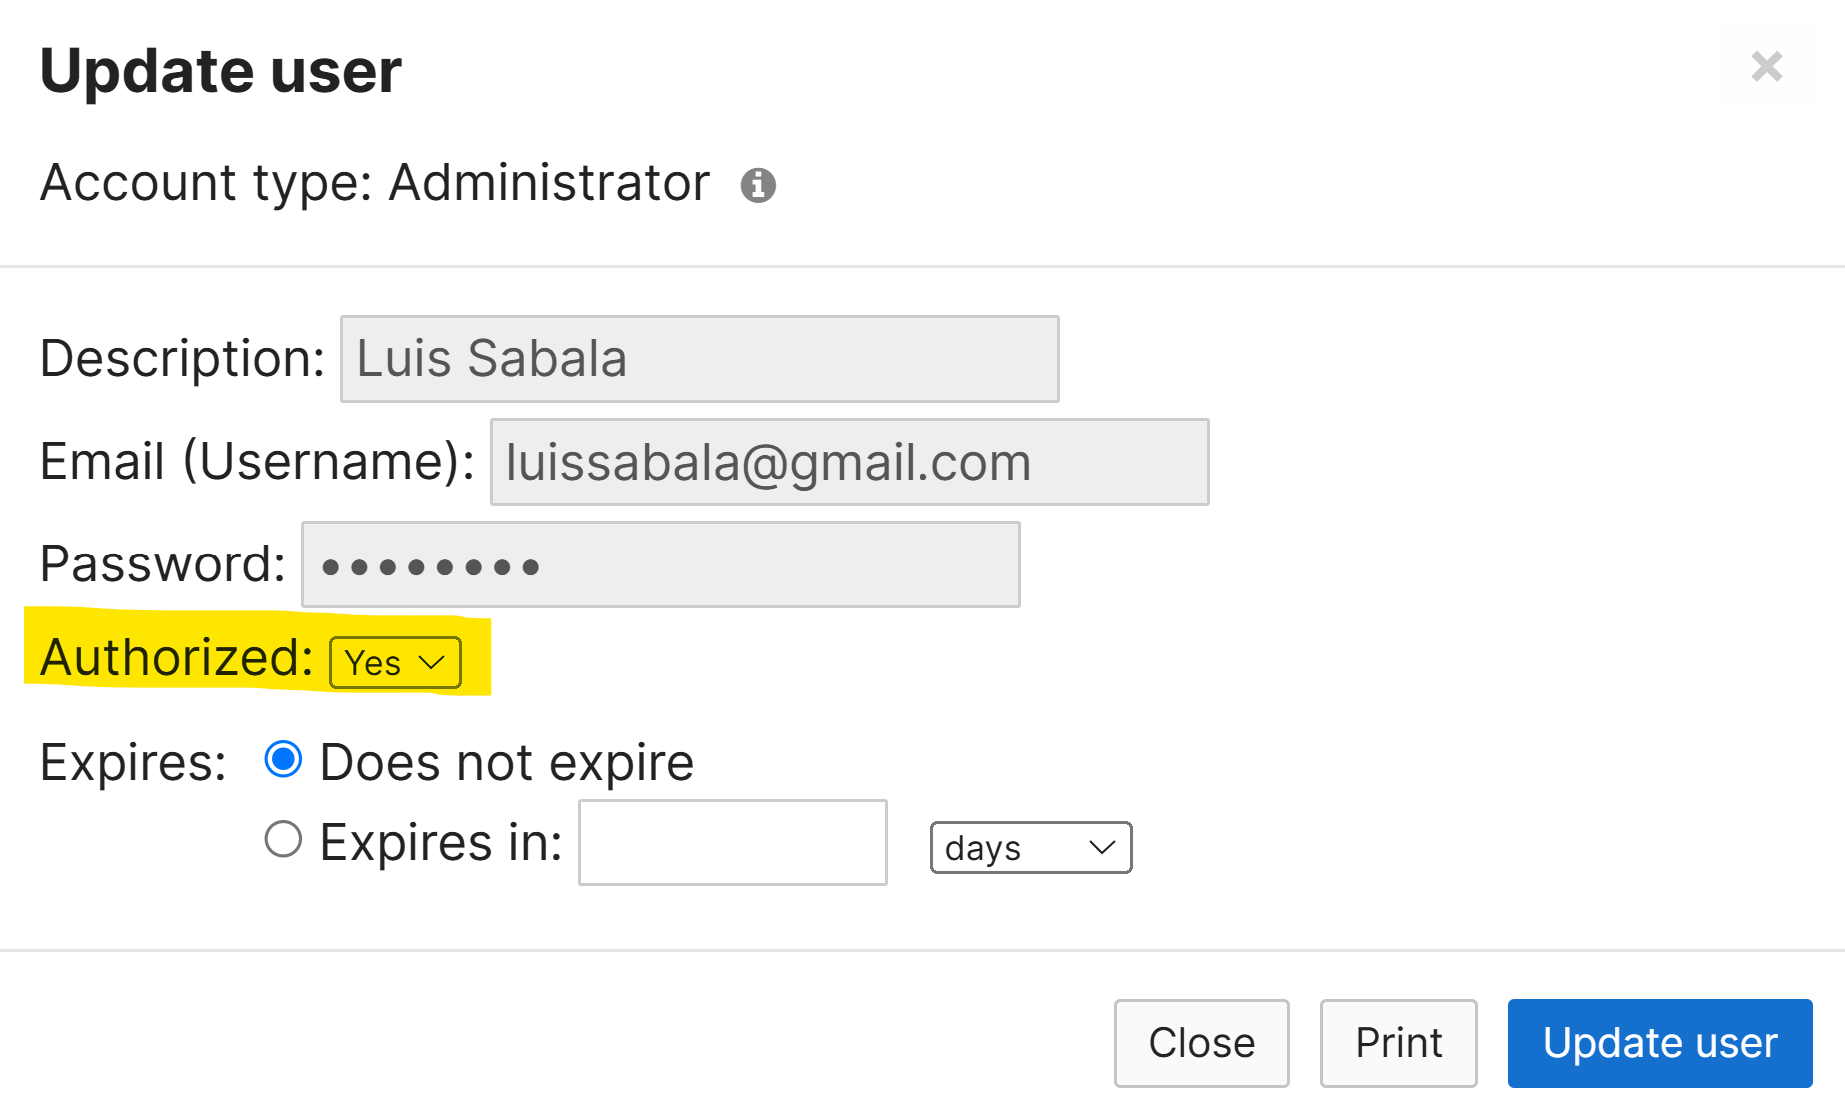Open the Authorized Yes dropdown
The image size is (1845, 1115).
click(x=395, y=662)
